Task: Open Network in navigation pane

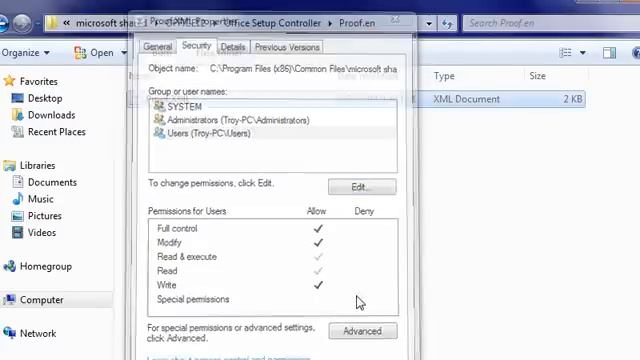Action: pos(38,333)
